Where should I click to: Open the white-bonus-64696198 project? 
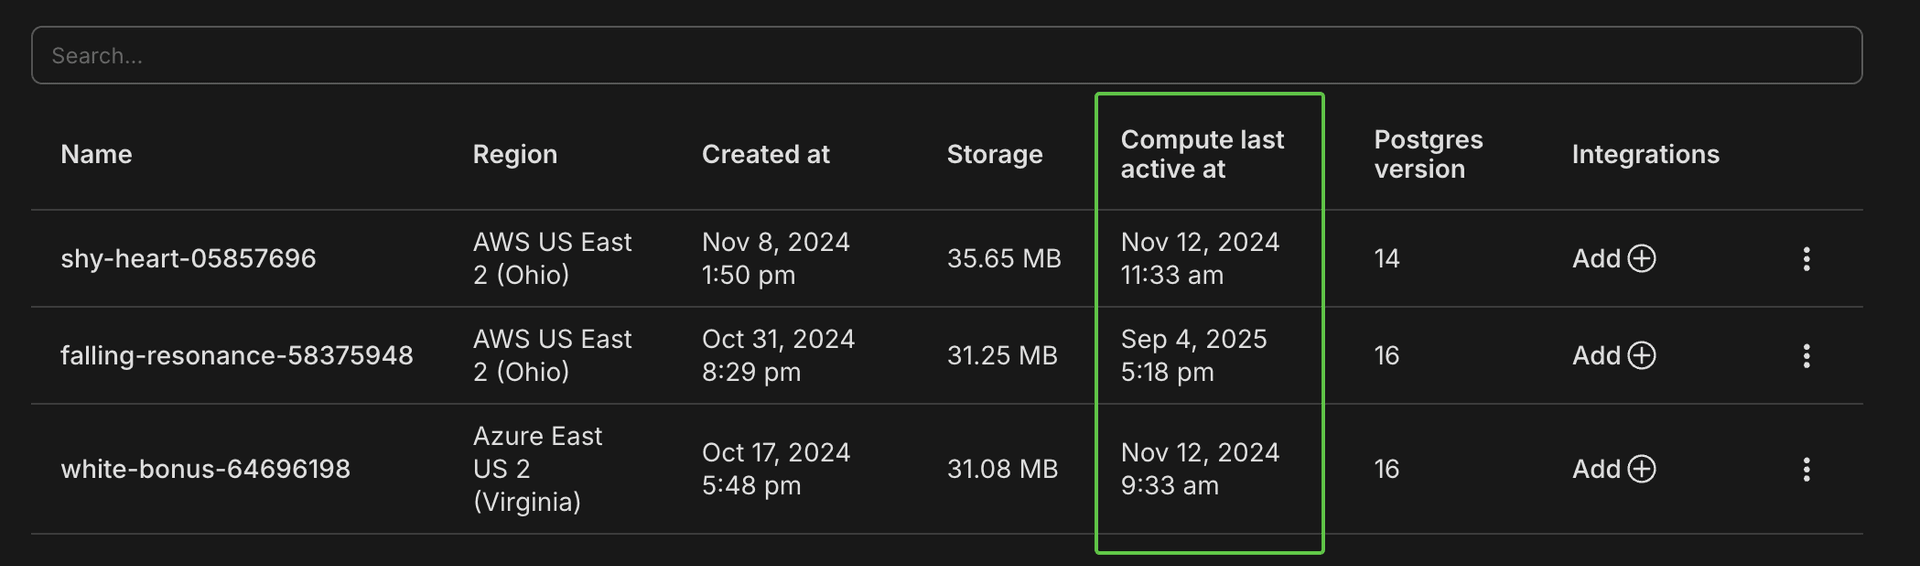point(205,469)
